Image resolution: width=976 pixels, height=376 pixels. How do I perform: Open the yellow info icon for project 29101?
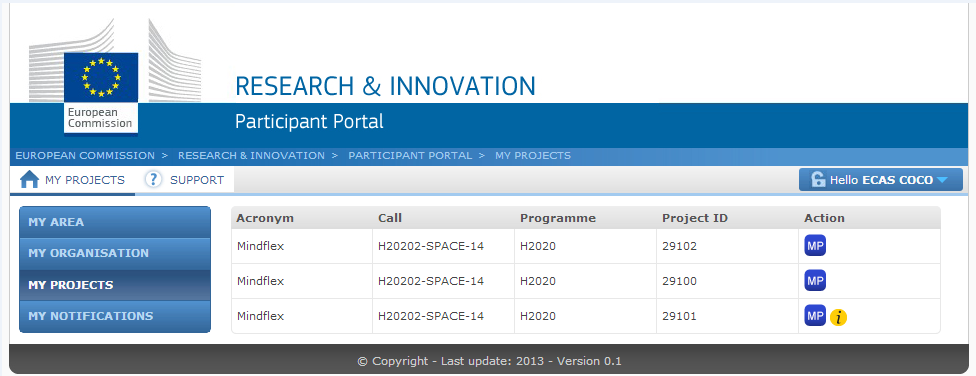[838, 317]
